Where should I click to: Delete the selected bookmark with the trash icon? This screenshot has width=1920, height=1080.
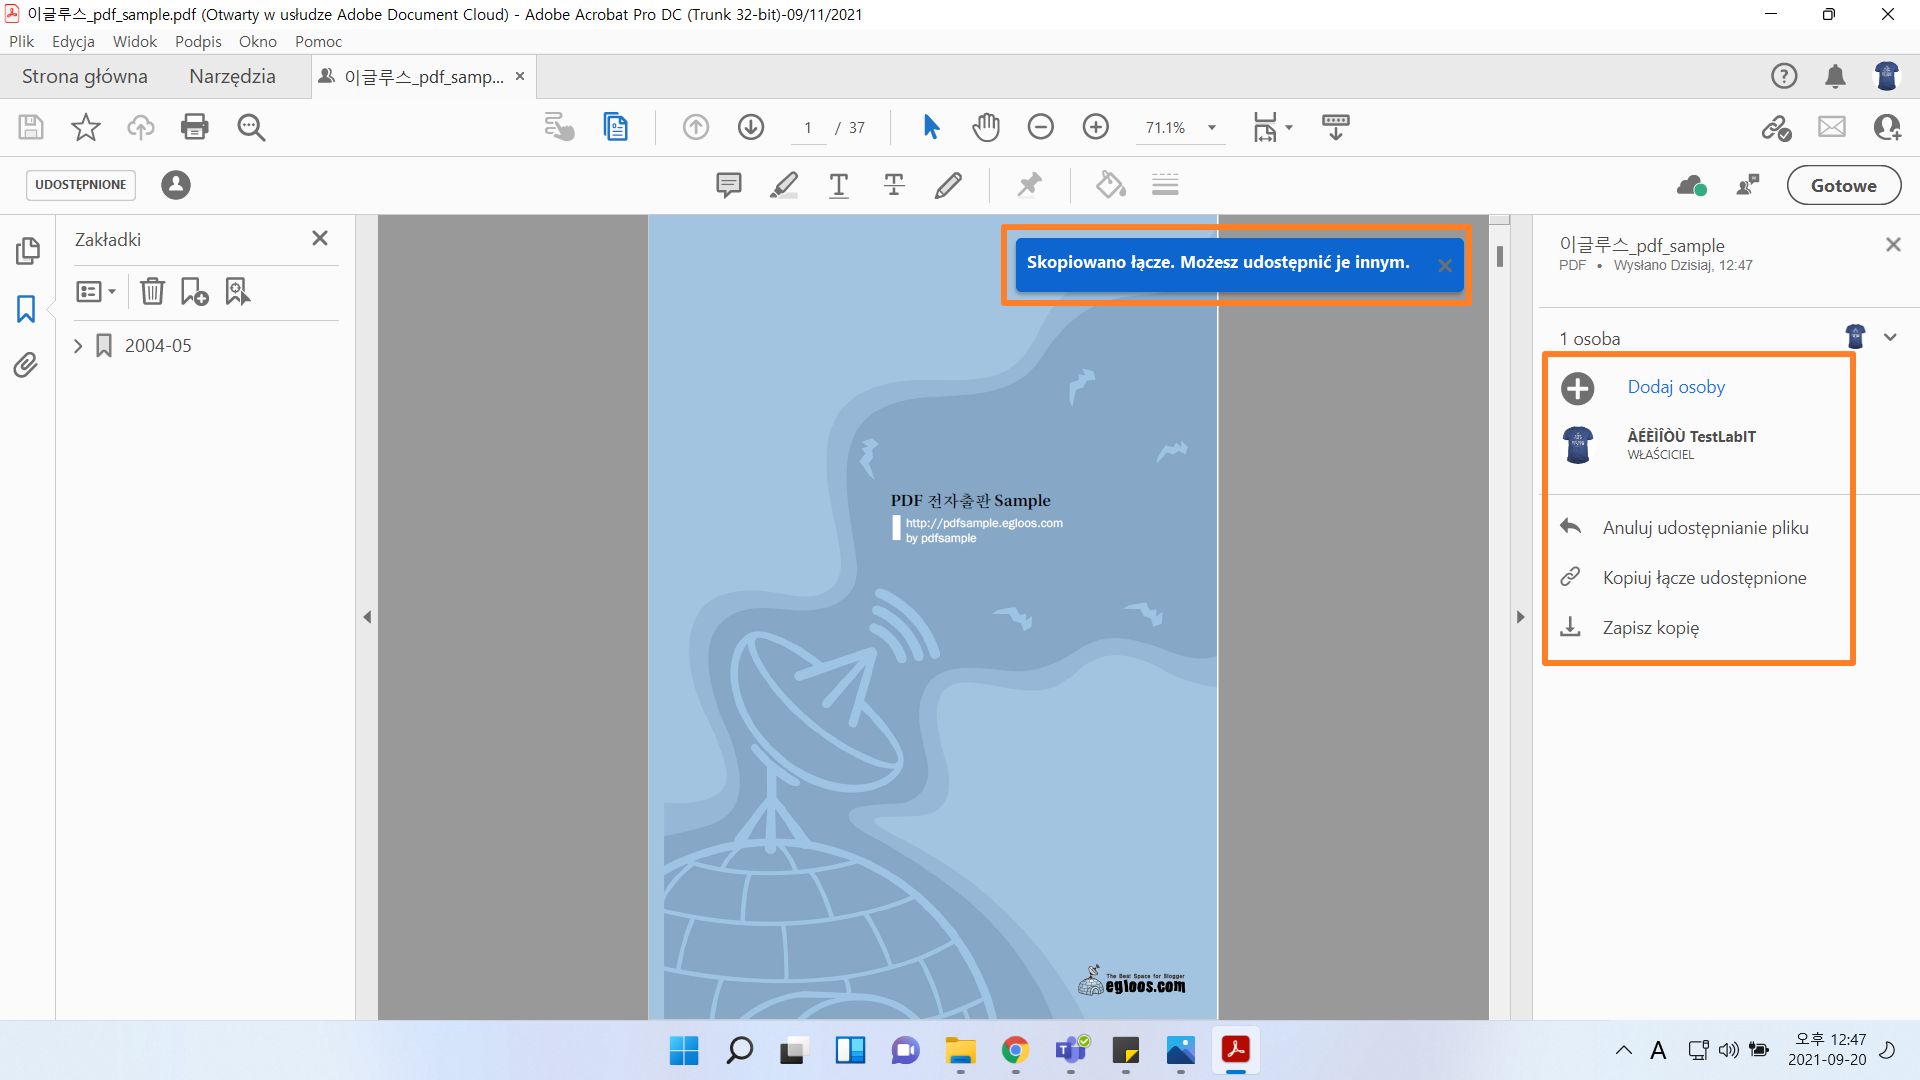(152, 291)
